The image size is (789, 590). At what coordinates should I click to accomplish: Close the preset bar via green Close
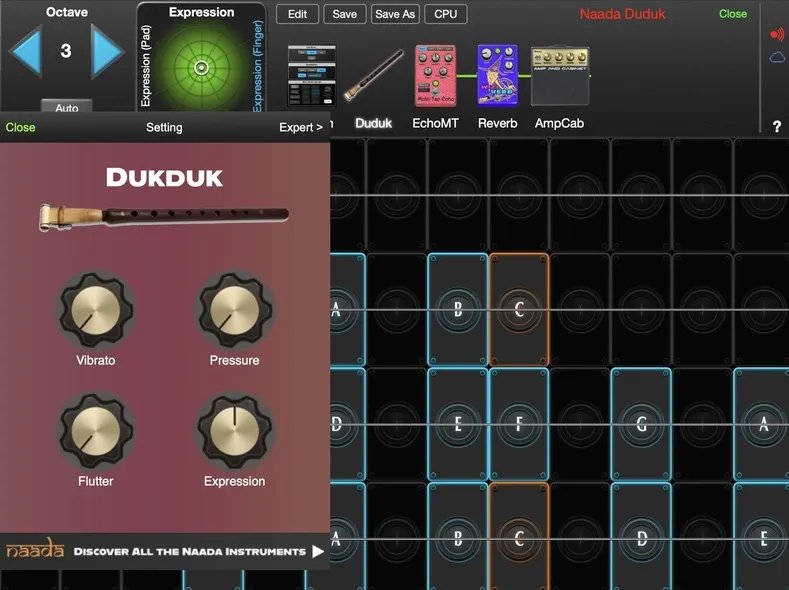pos(733,14)
